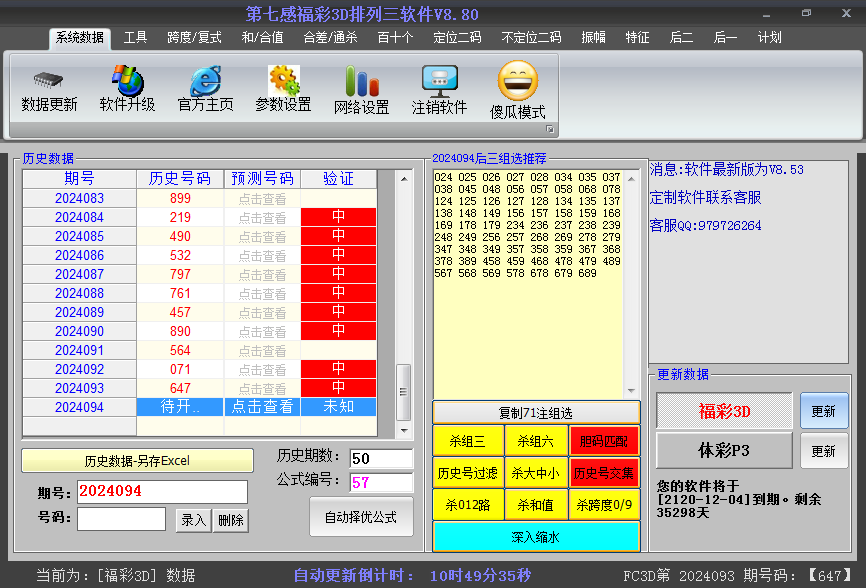866x588 pixels.
Task: Focus the empty 号码 input field
Action: tap(122, 519)
